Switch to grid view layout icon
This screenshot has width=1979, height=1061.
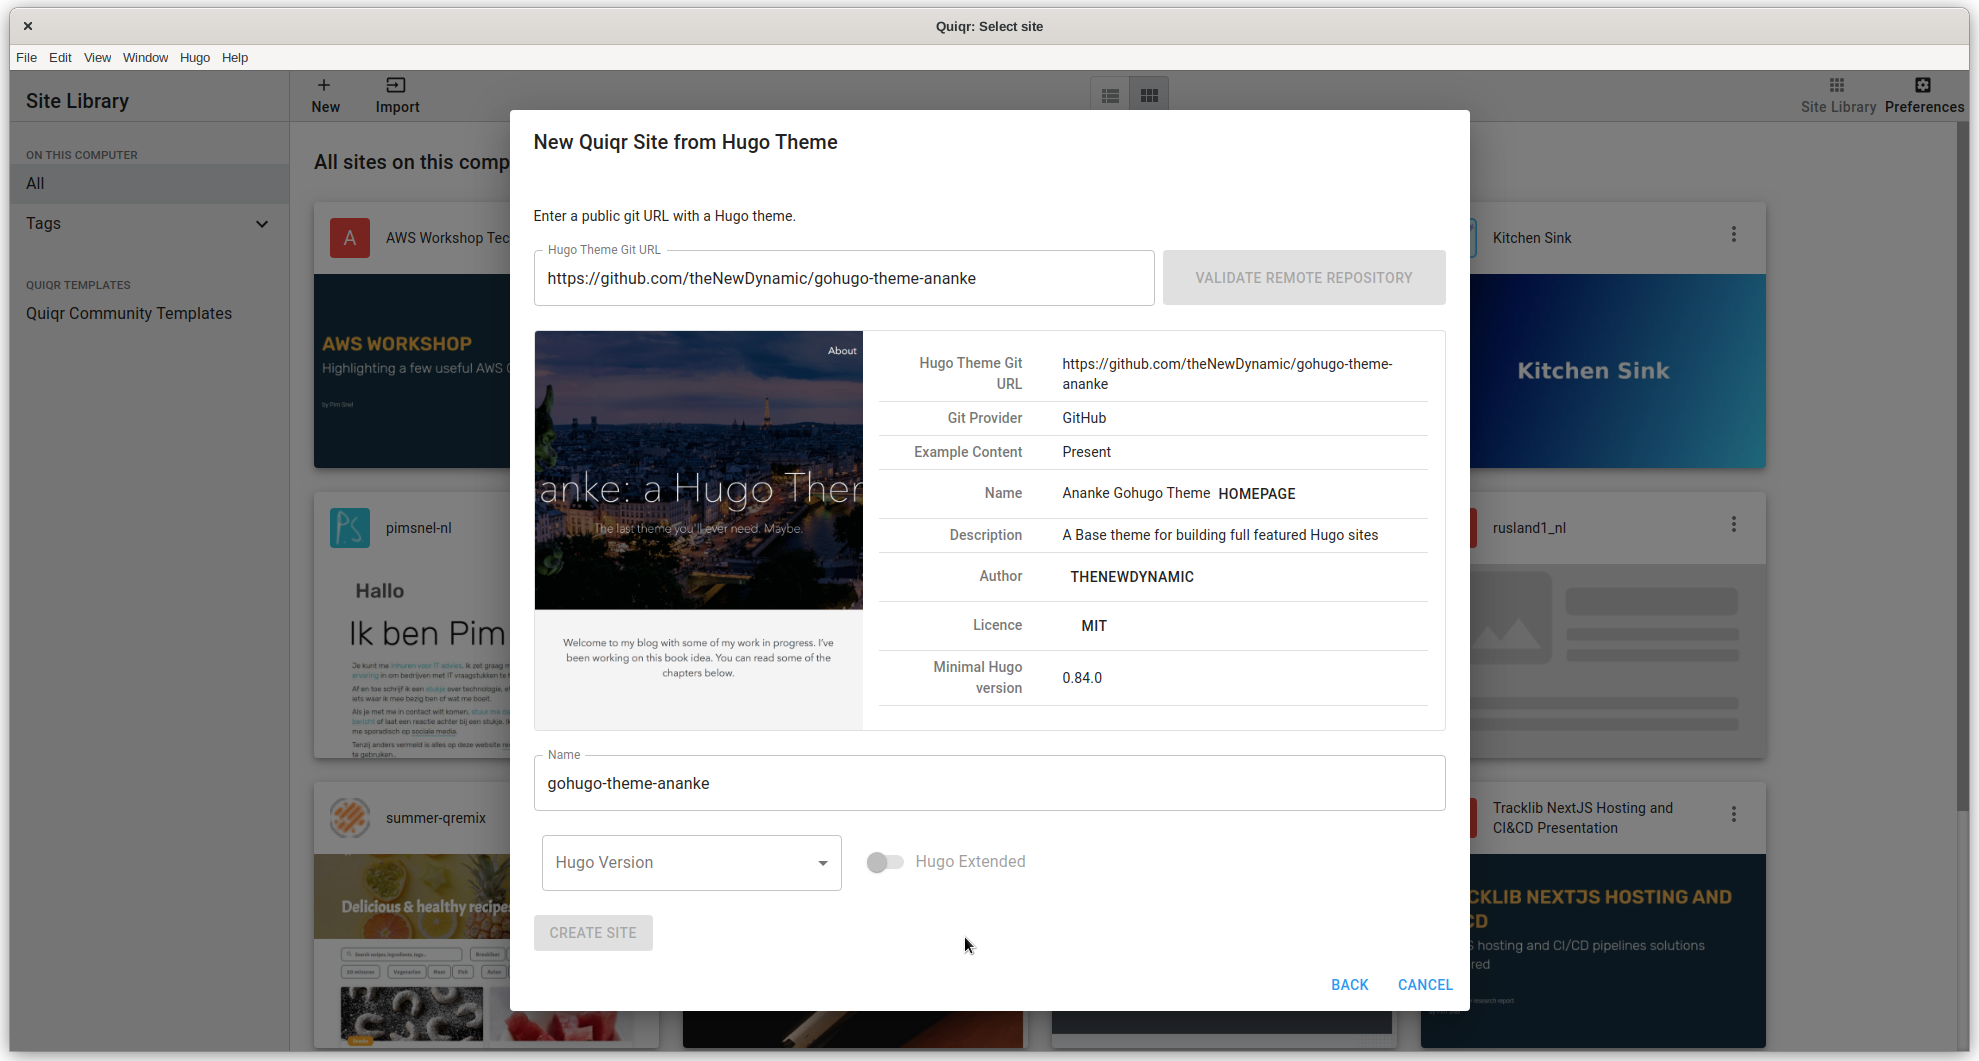(1149, 96)
